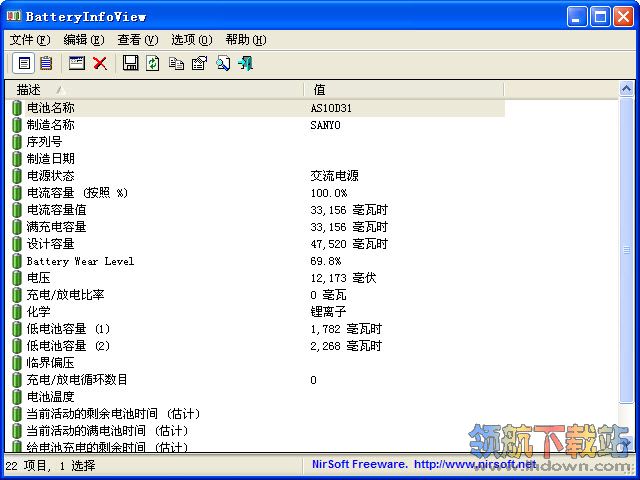Click battery icon beside 电池温度
This screenshot has height=480, width=640.
pyautogui.click(x=17, y=397)
